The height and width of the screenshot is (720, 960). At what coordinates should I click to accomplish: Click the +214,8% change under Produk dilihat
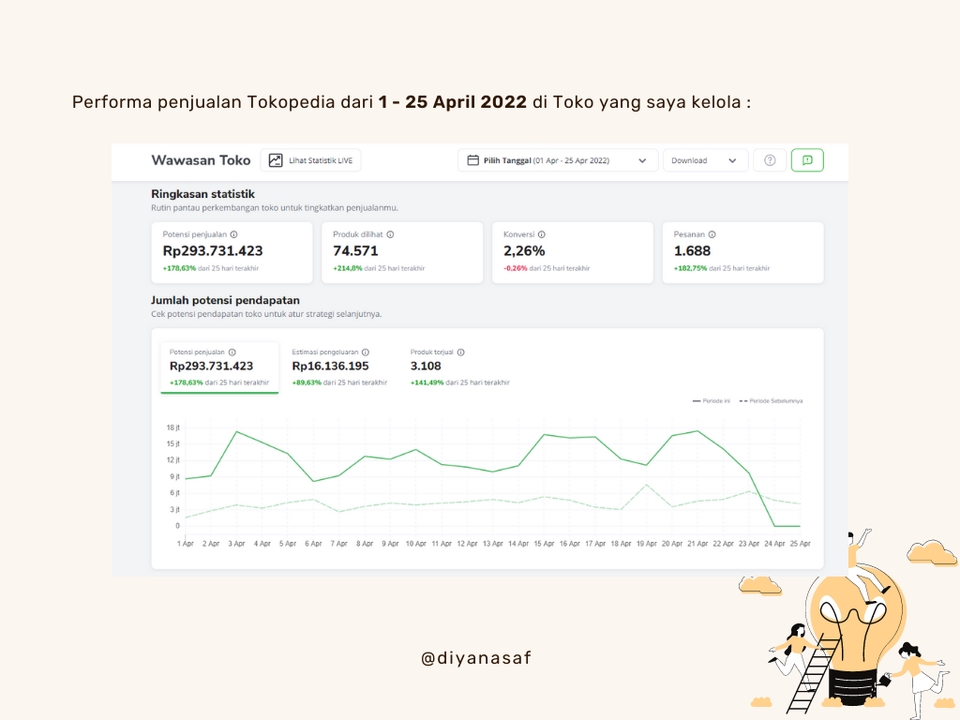pyautogui.click(x=348, y=268)
